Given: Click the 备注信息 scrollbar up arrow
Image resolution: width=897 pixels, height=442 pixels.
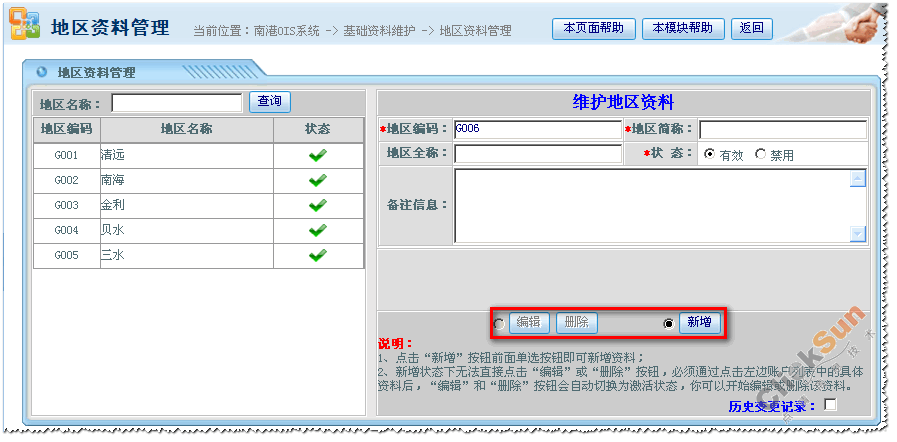Looking at the screenshot, I should click(857, 179).
